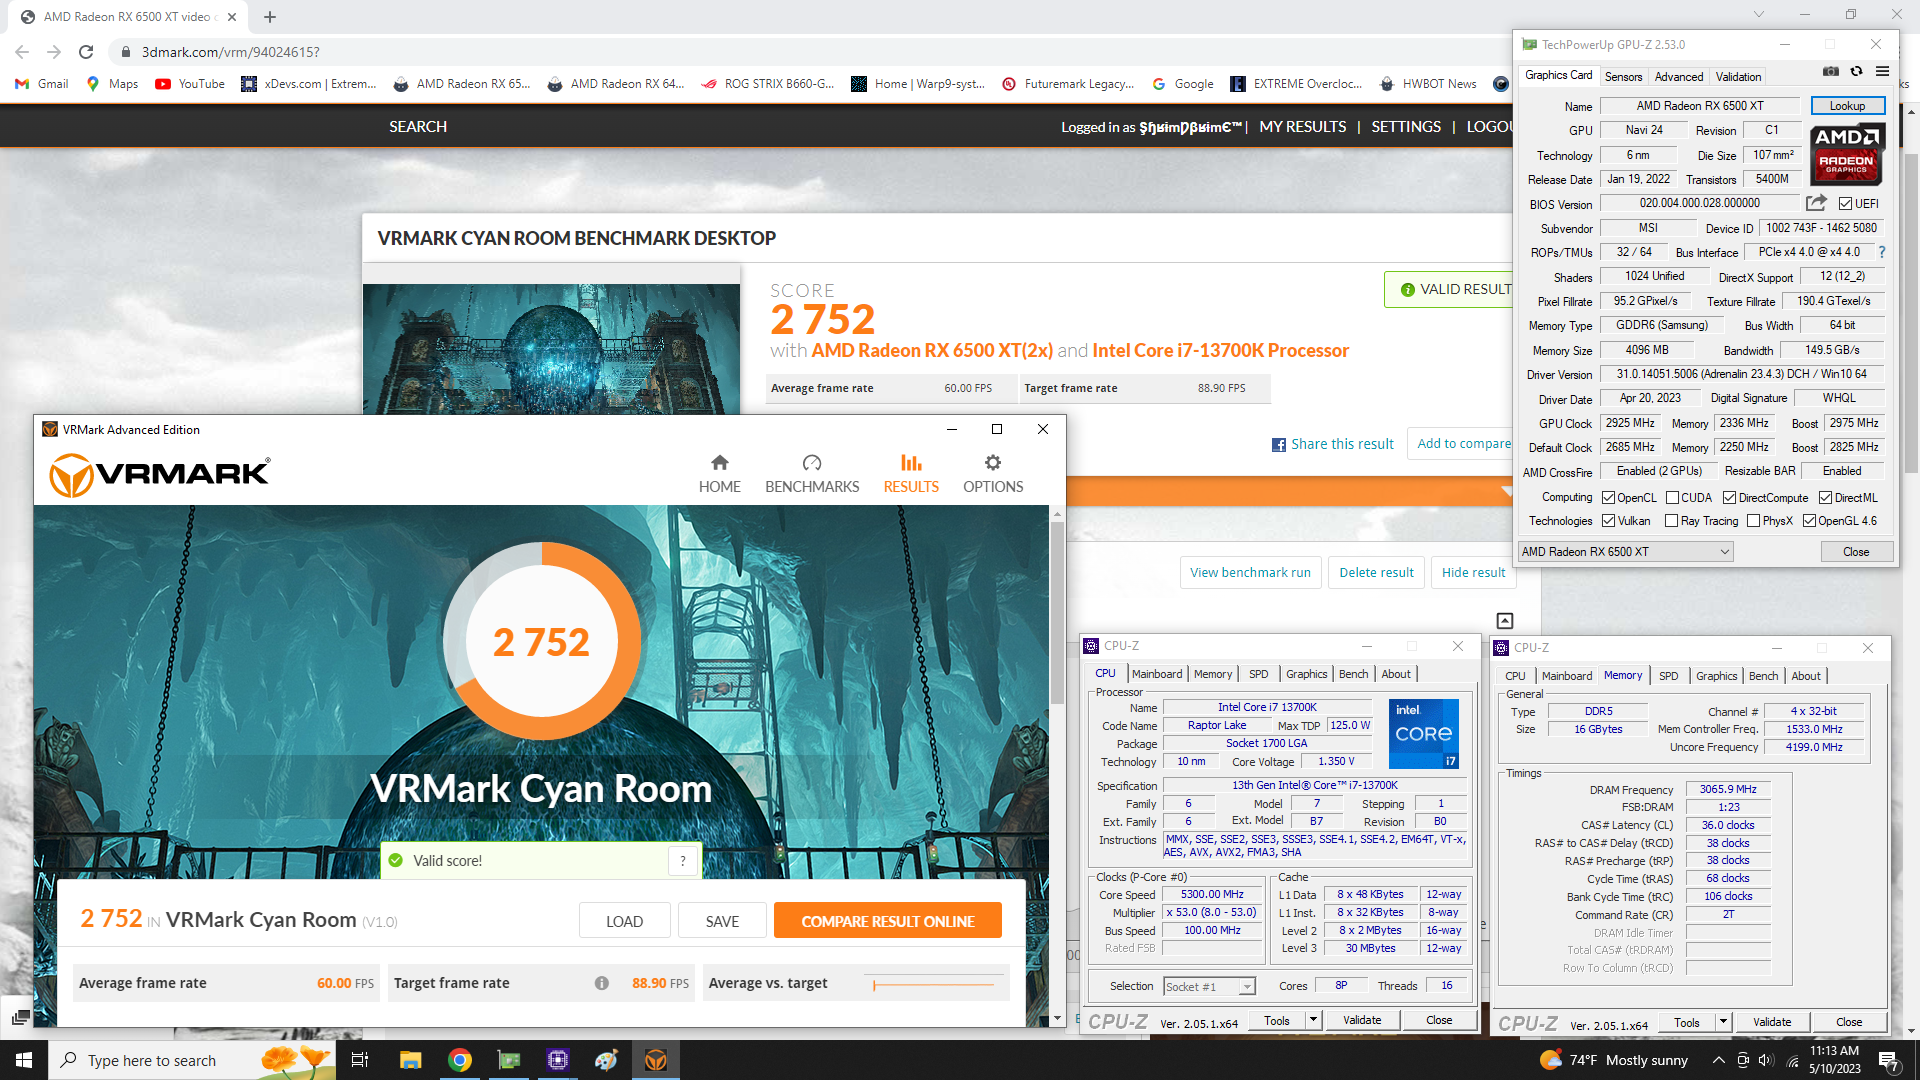Open Socket #1 selection dropdown in CPU-Z
Viewport: 1920px width, 1080px height.
(1209, 987)
